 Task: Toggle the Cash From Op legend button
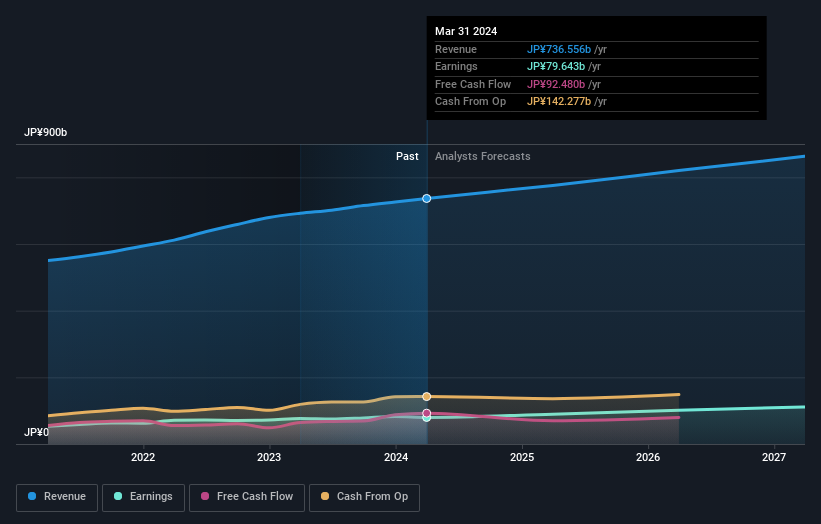coord(364,497)
